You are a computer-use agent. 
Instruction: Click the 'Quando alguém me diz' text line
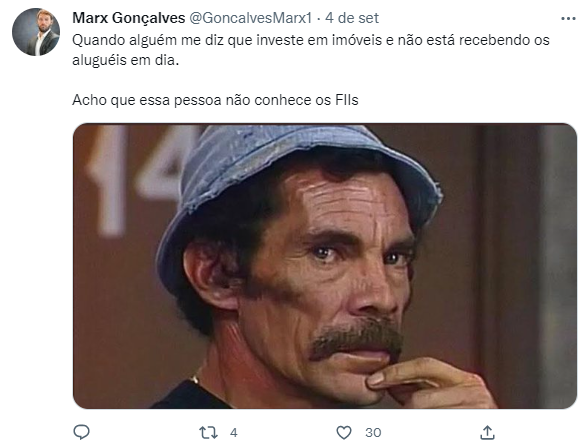pyautogui.click(x=310, y=40)
